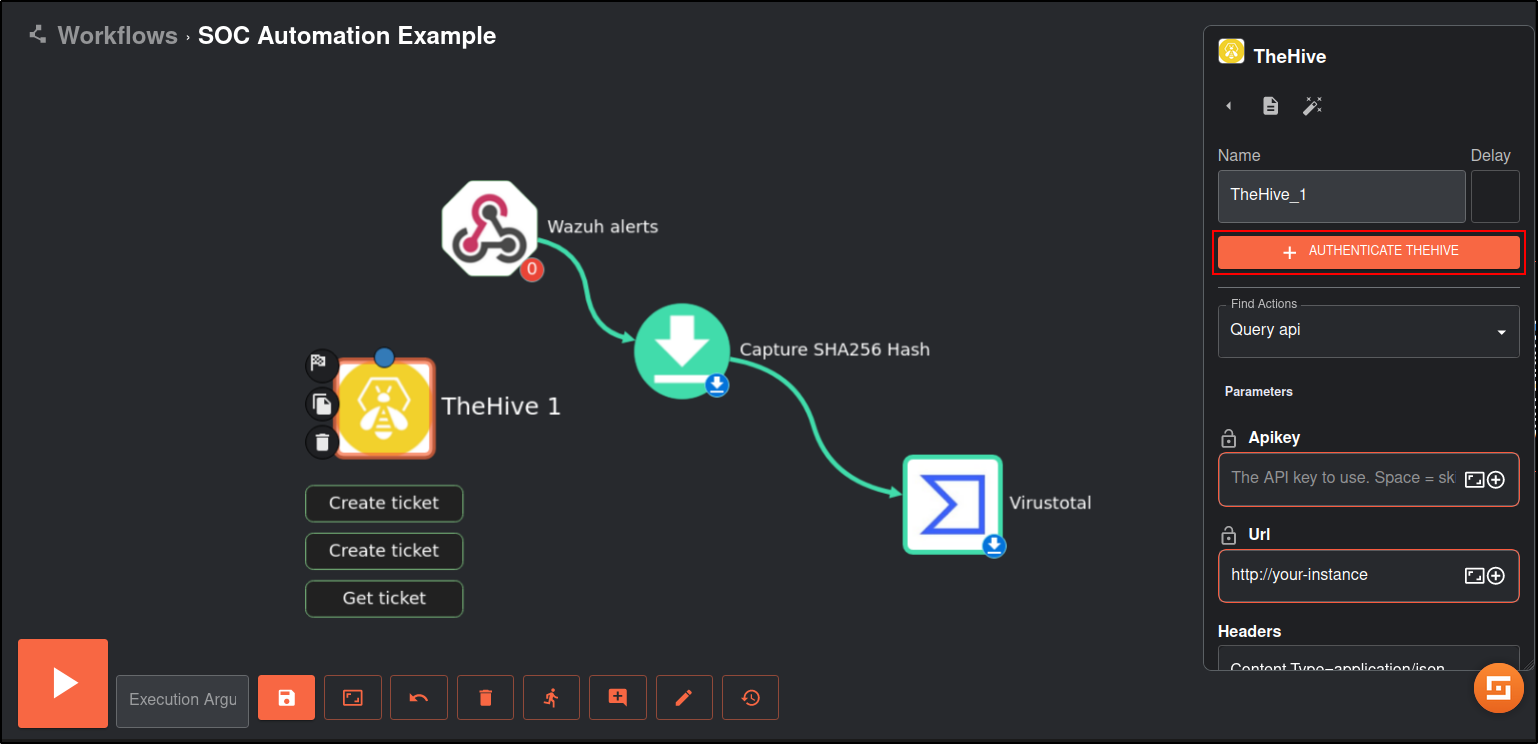This screenshot has height=744, width=1538.
Task: Click blue connector dot atop TheHive node
Action: pos(384,357)
